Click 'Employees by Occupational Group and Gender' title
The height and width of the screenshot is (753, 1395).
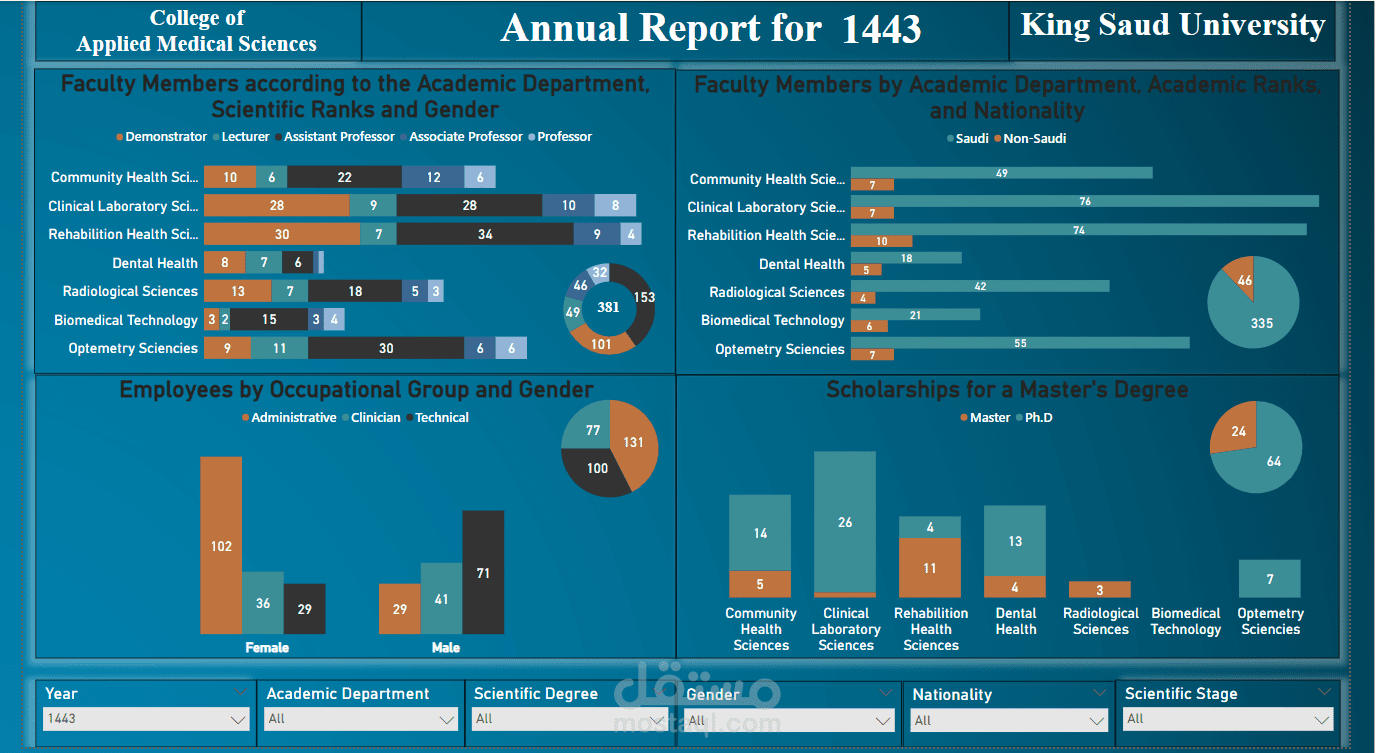pyautogui.click(x=356, y=390)
